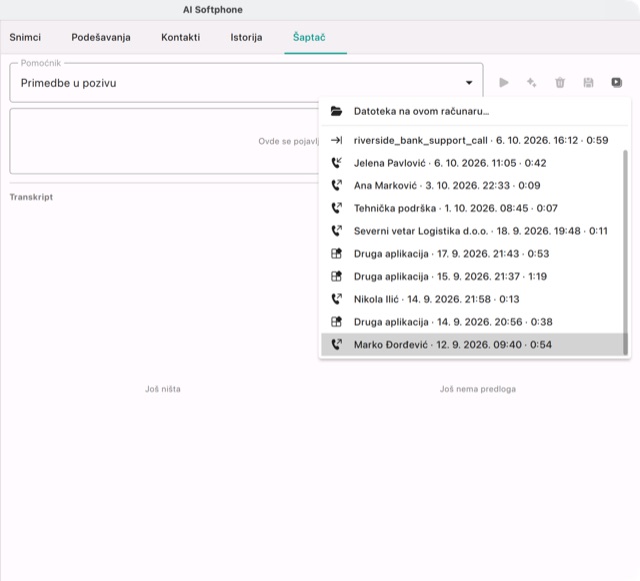The width and height of the screenshot is (640, 581).
Task: Click the floppy disk save icon
Action: [588, 83]
